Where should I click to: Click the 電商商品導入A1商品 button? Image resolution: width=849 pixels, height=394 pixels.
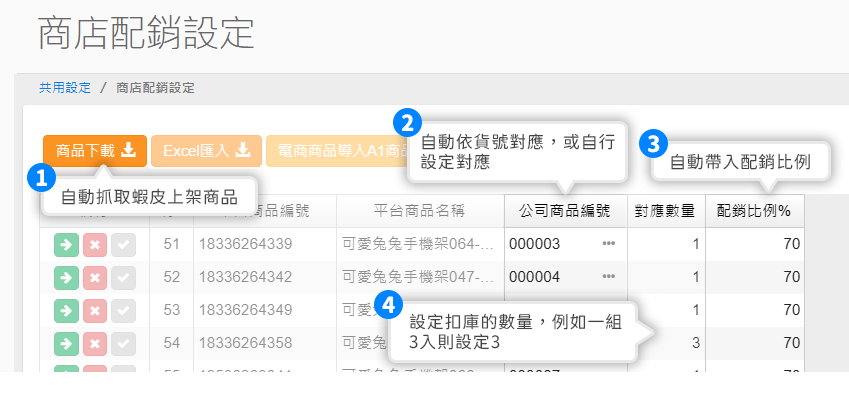point(337,150)
